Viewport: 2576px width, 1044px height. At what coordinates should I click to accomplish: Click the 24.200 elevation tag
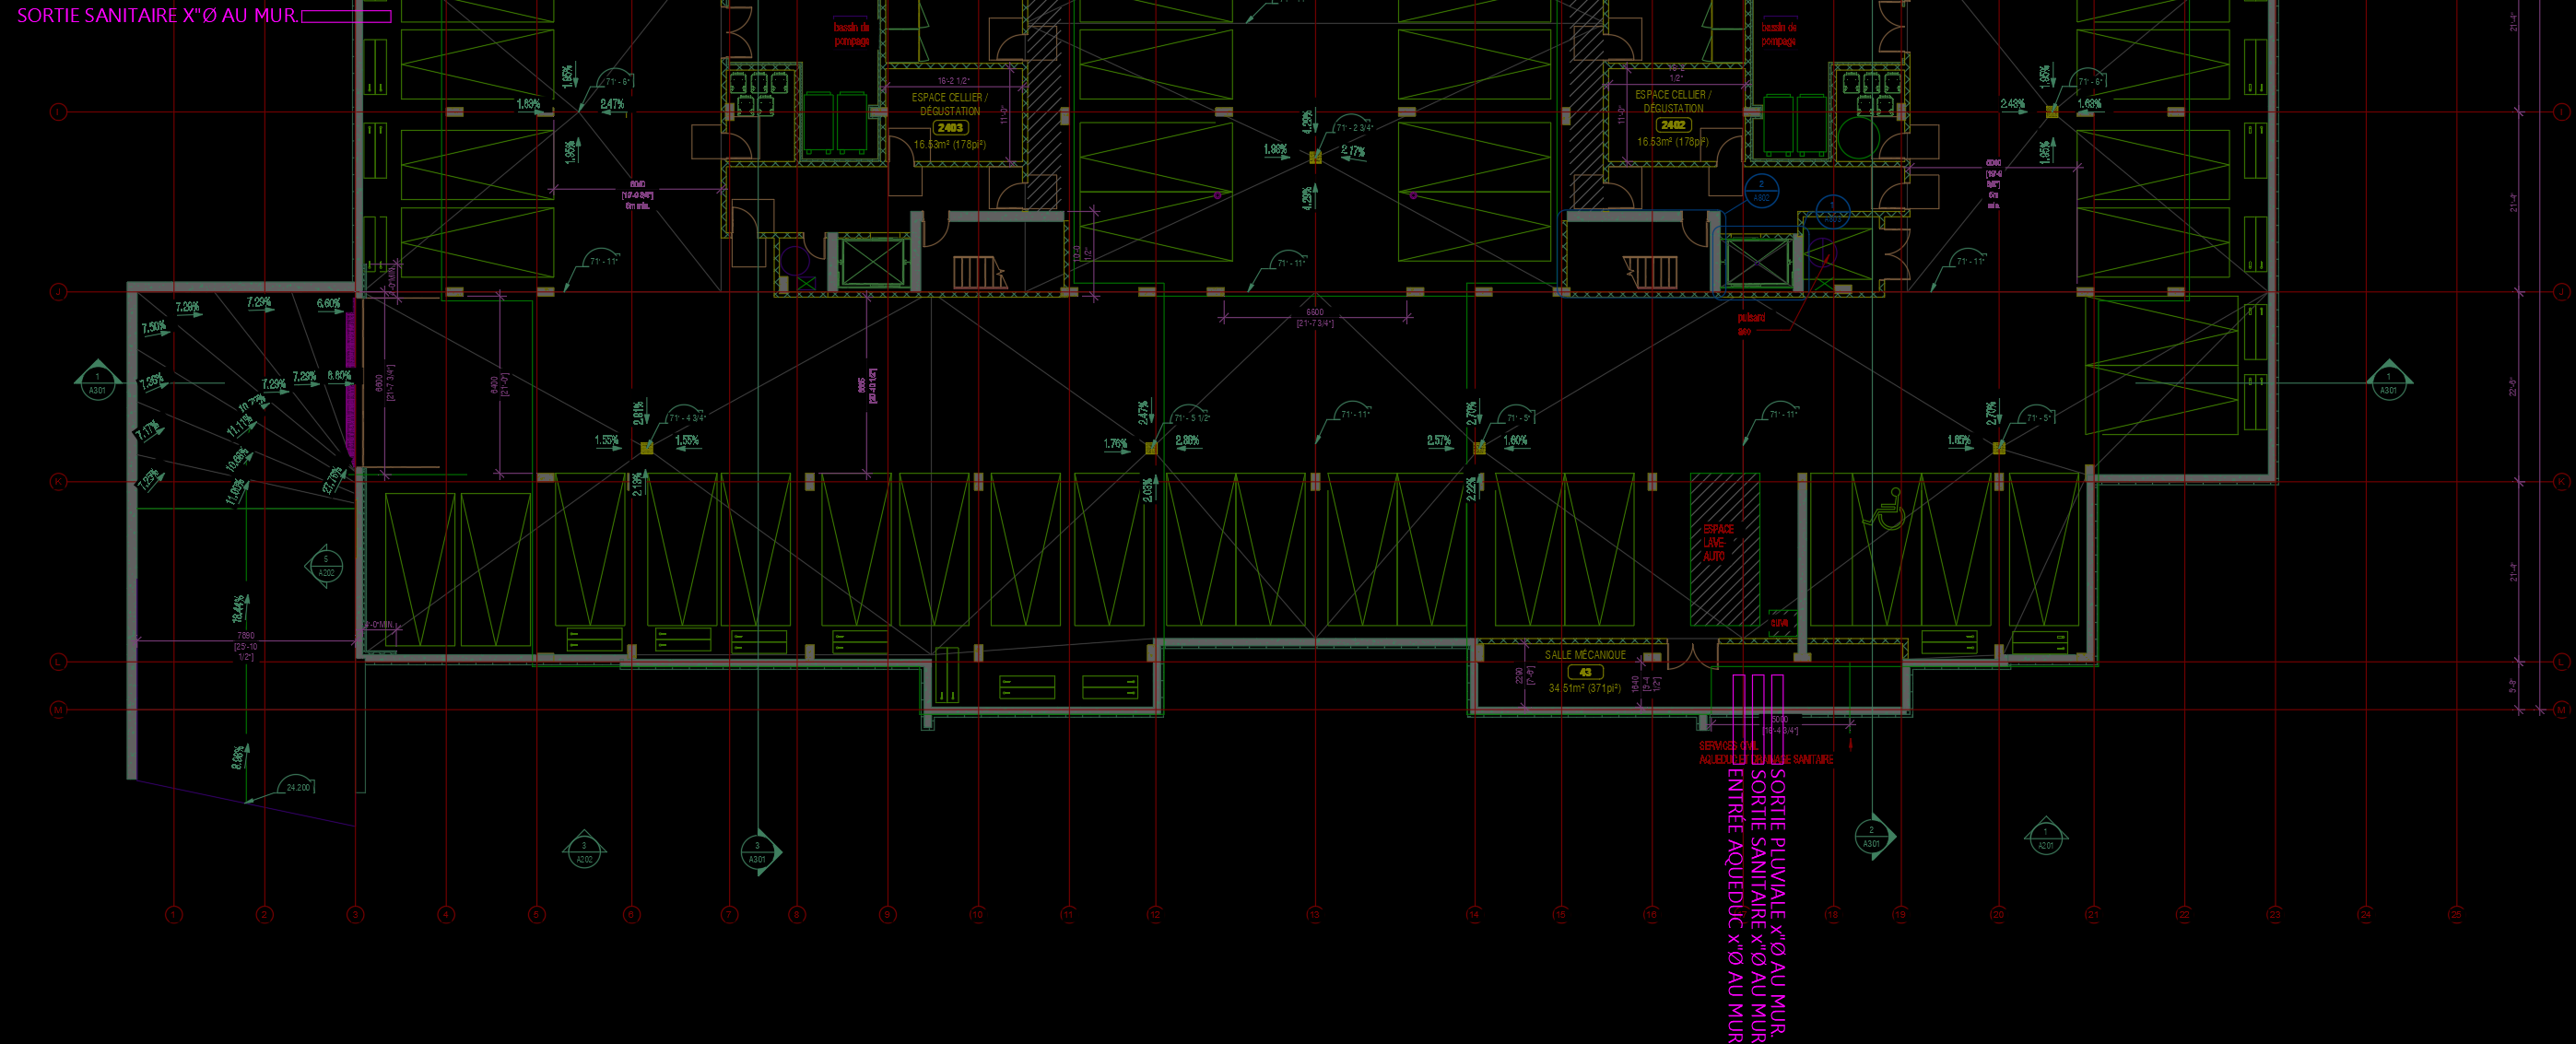[298, 787]
